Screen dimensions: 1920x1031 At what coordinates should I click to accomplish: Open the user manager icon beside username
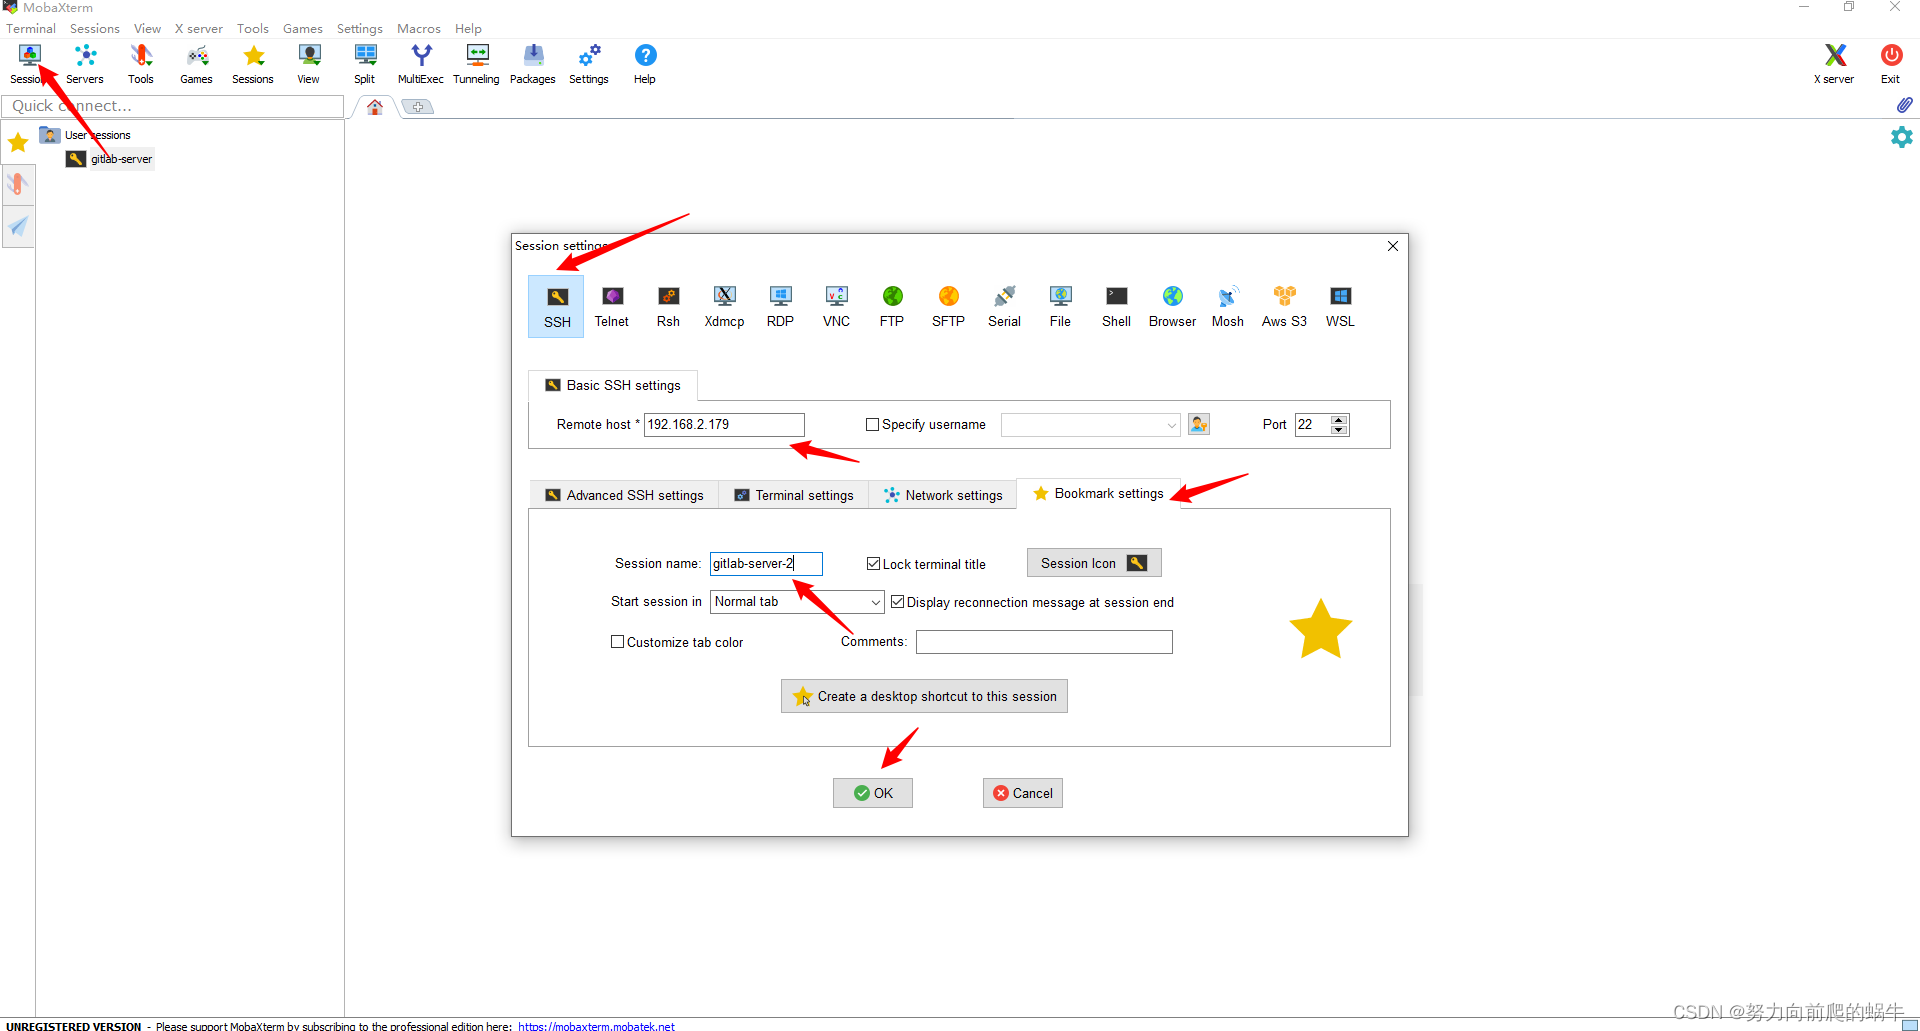point(1199,425)
